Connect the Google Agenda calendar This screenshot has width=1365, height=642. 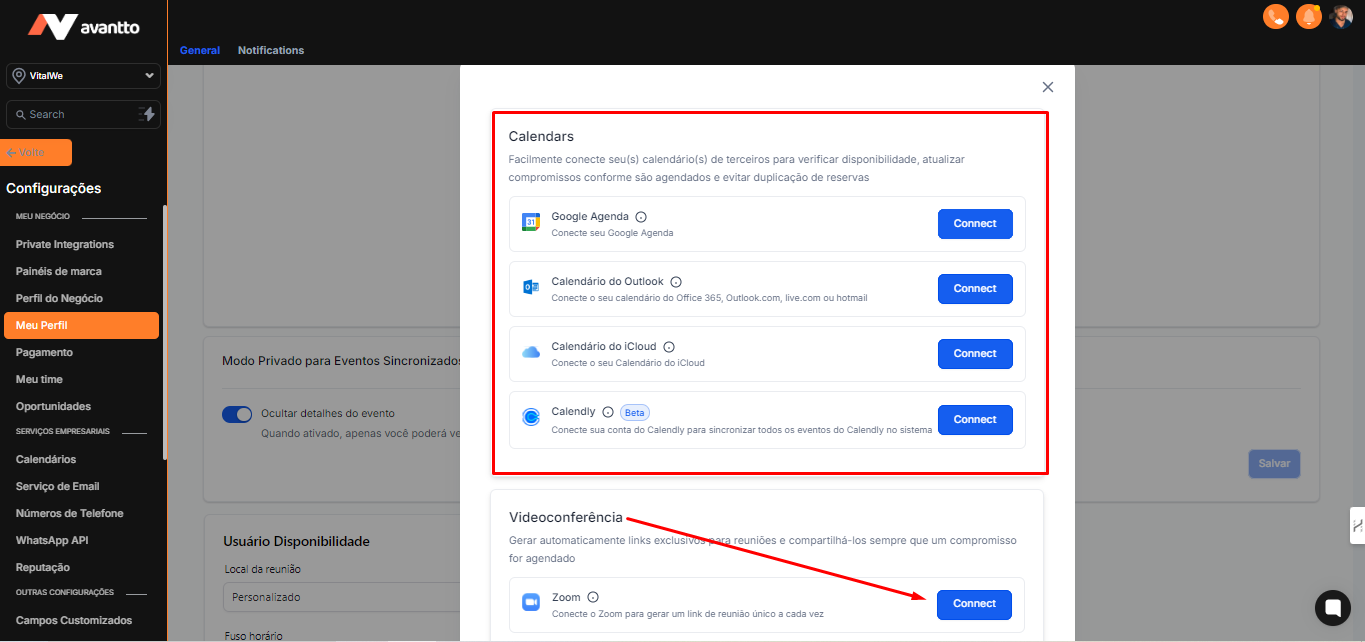coord(974,224)
